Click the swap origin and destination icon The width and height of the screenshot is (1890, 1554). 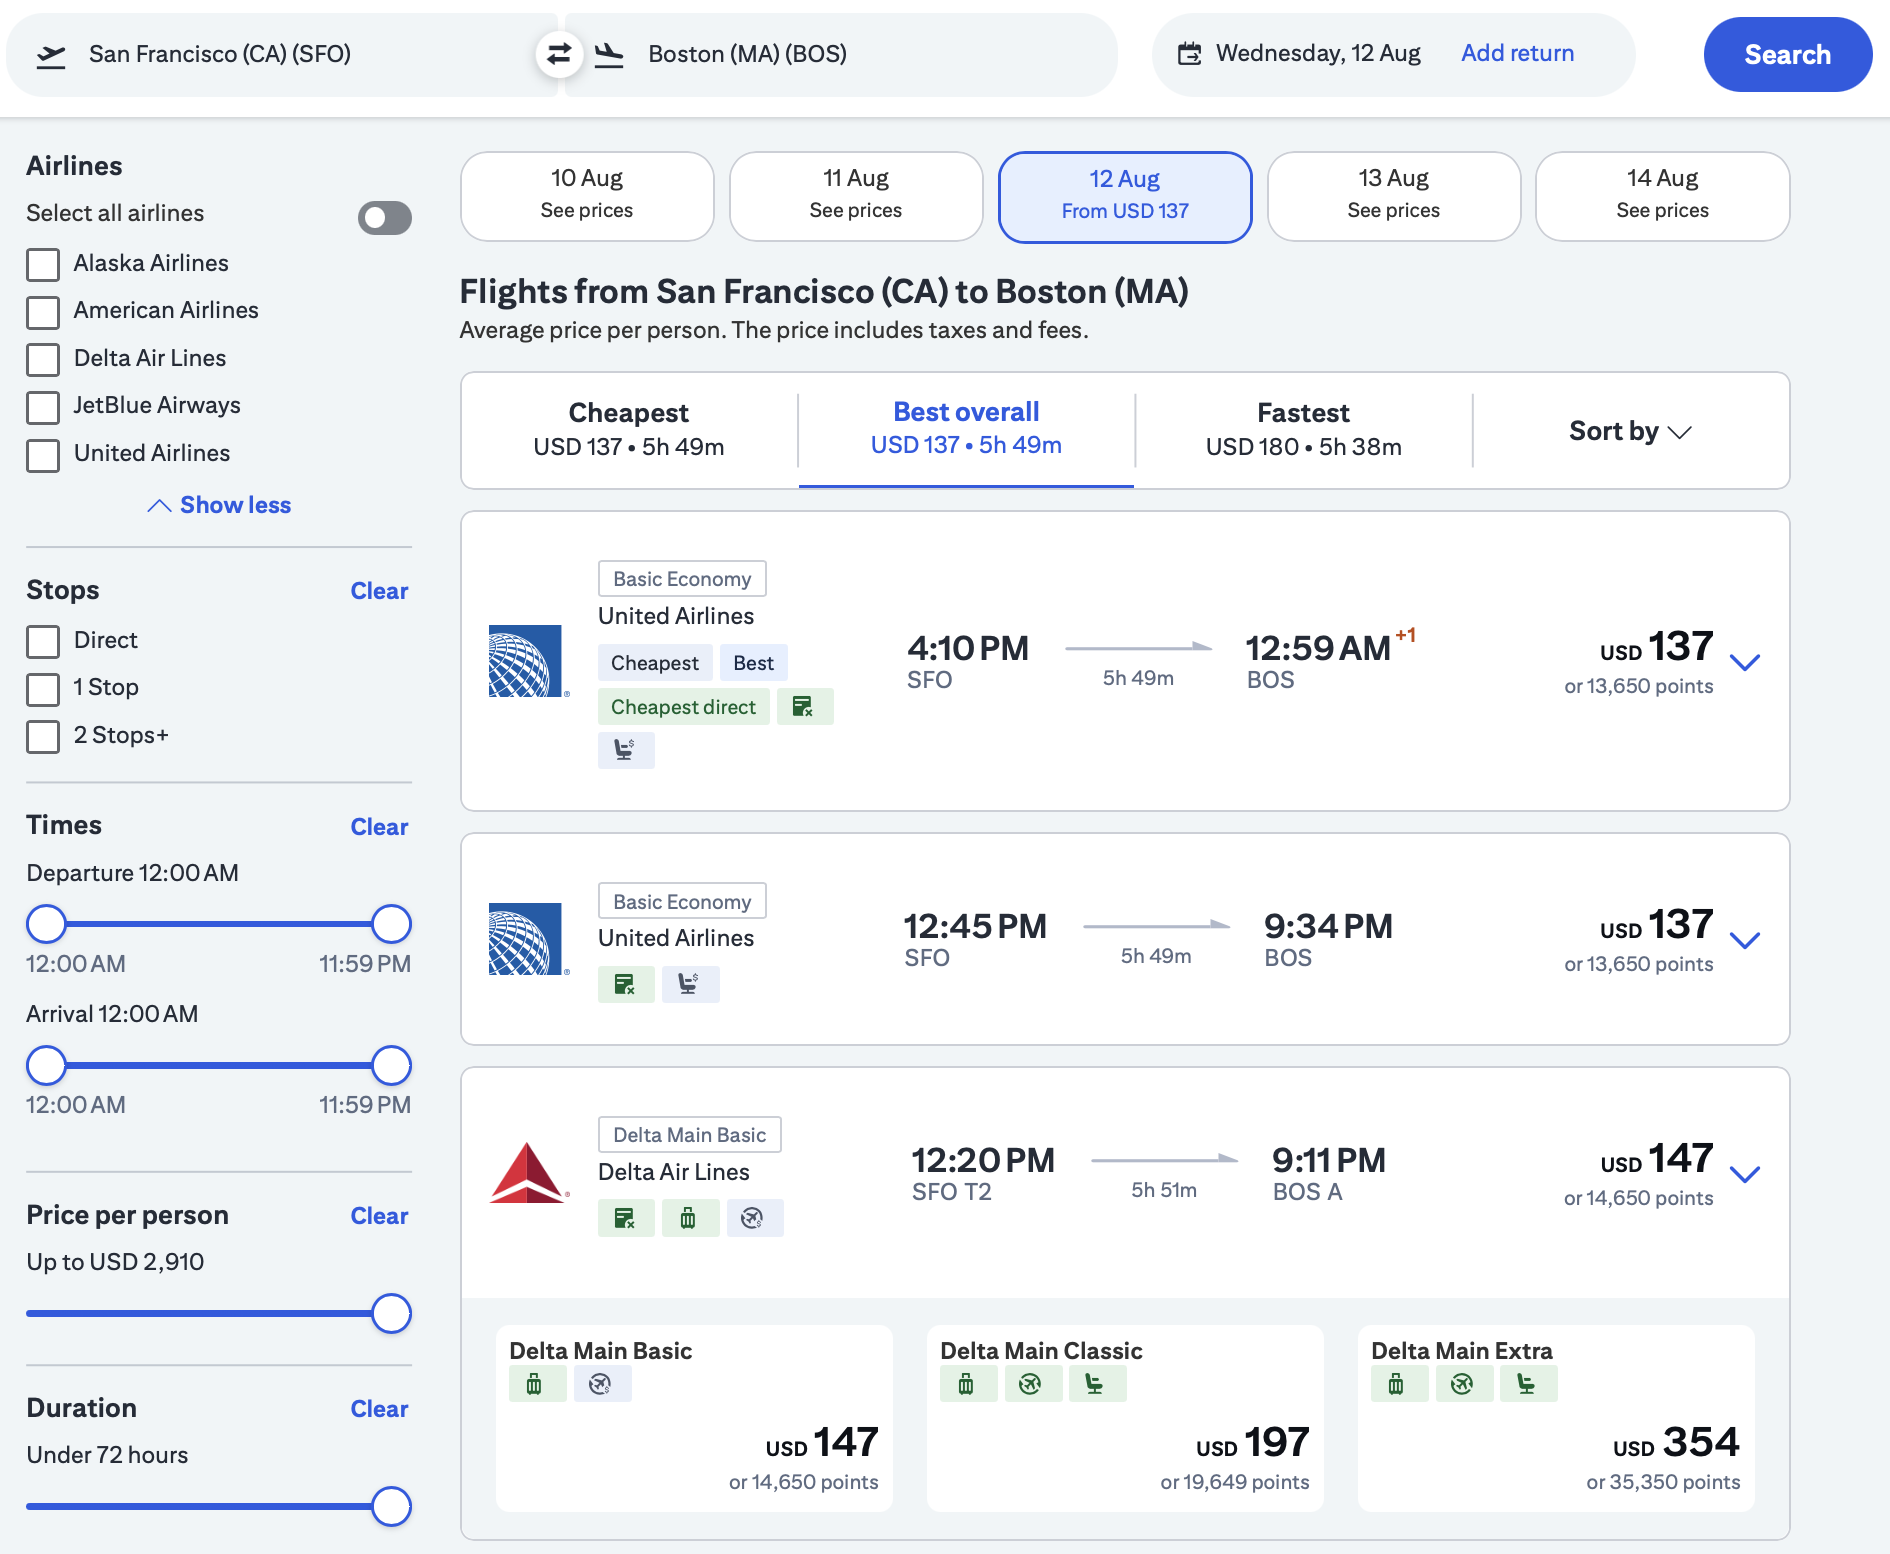tap(560, 54)
